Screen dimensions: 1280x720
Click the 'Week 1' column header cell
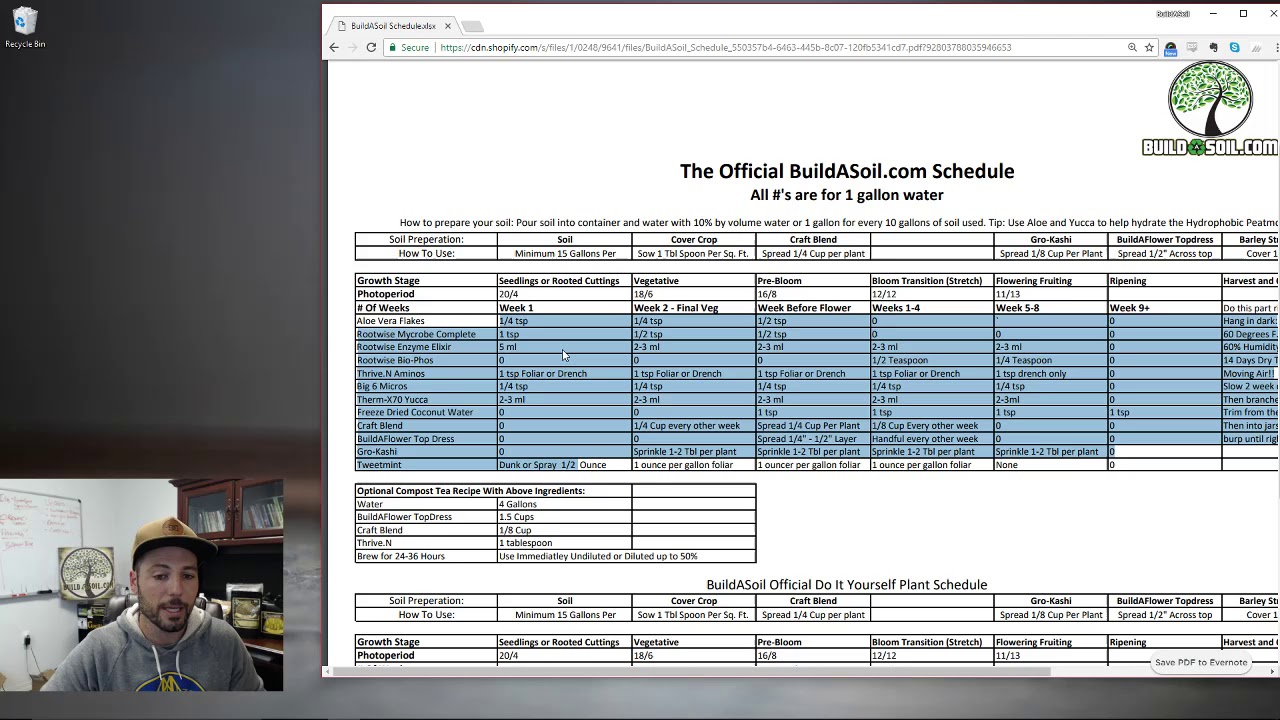(564, 308)
